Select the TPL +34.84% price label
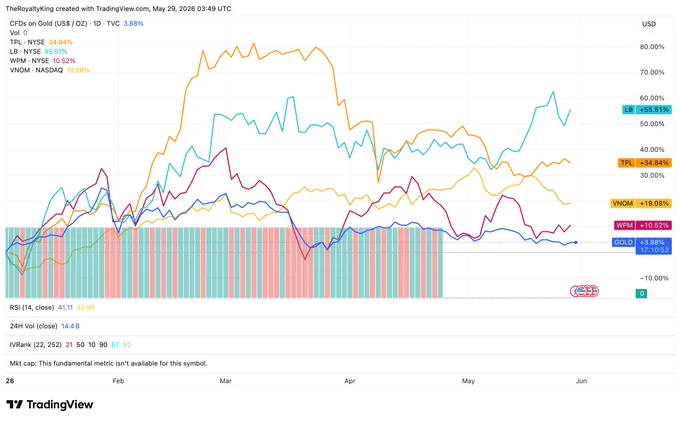 pos(645,163)
